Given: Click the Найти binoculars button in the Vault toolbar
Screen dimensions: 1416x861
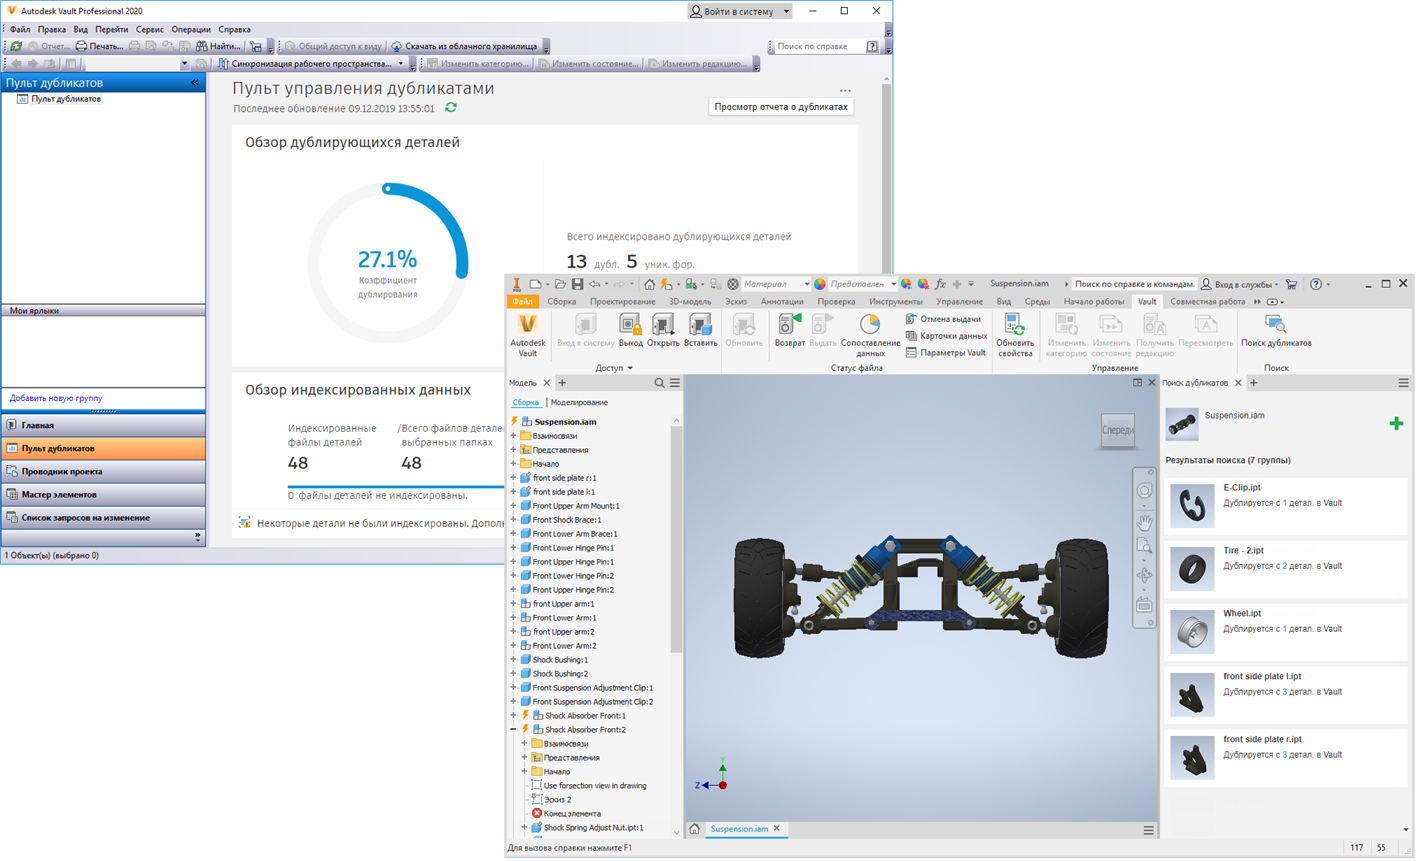Looking at the screenshot, I should click(x=218, y=46).
